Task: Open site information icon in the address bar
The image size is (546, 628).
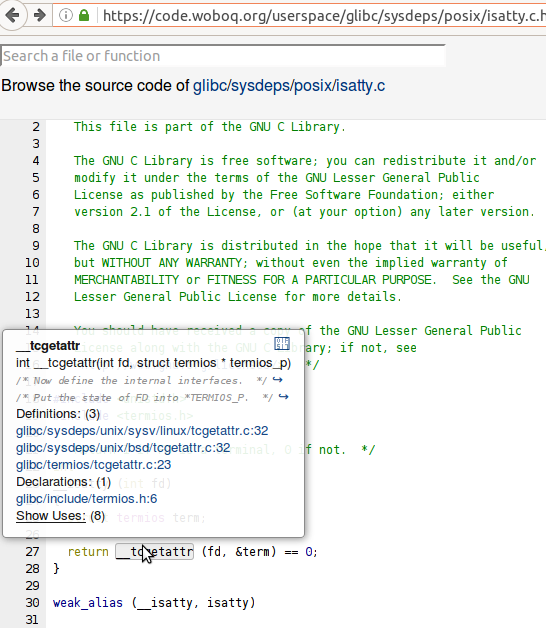Action: click(66, 16)
